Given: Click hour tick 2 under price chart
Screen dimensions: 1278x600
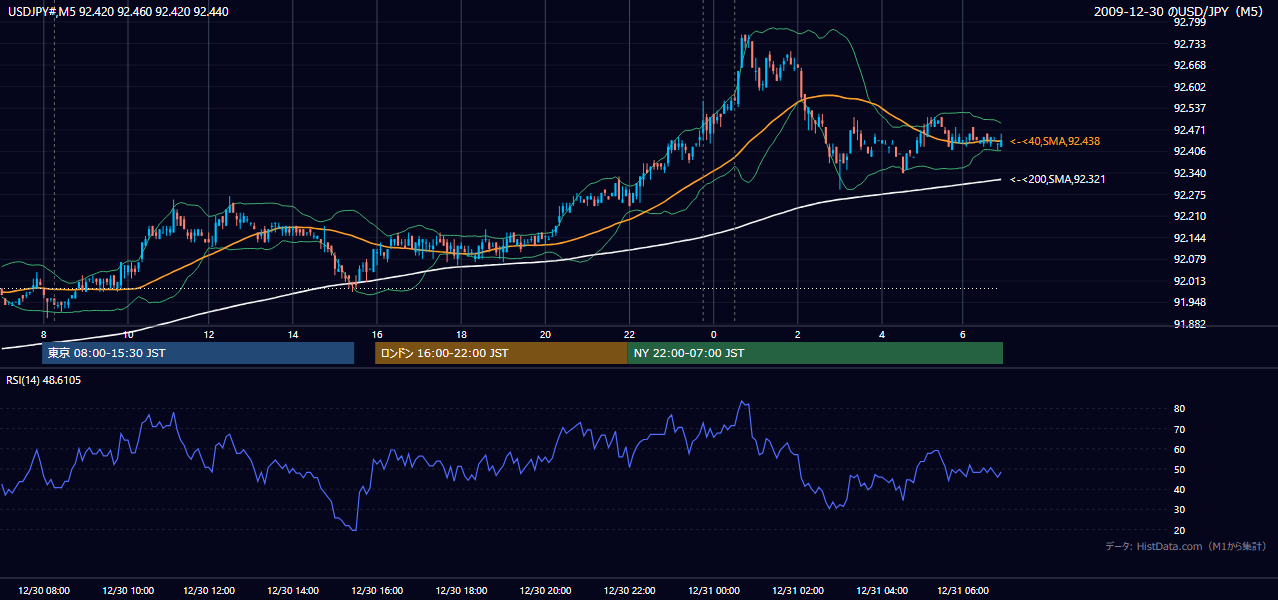Looking at the screenshot, I should pos(797,334).
